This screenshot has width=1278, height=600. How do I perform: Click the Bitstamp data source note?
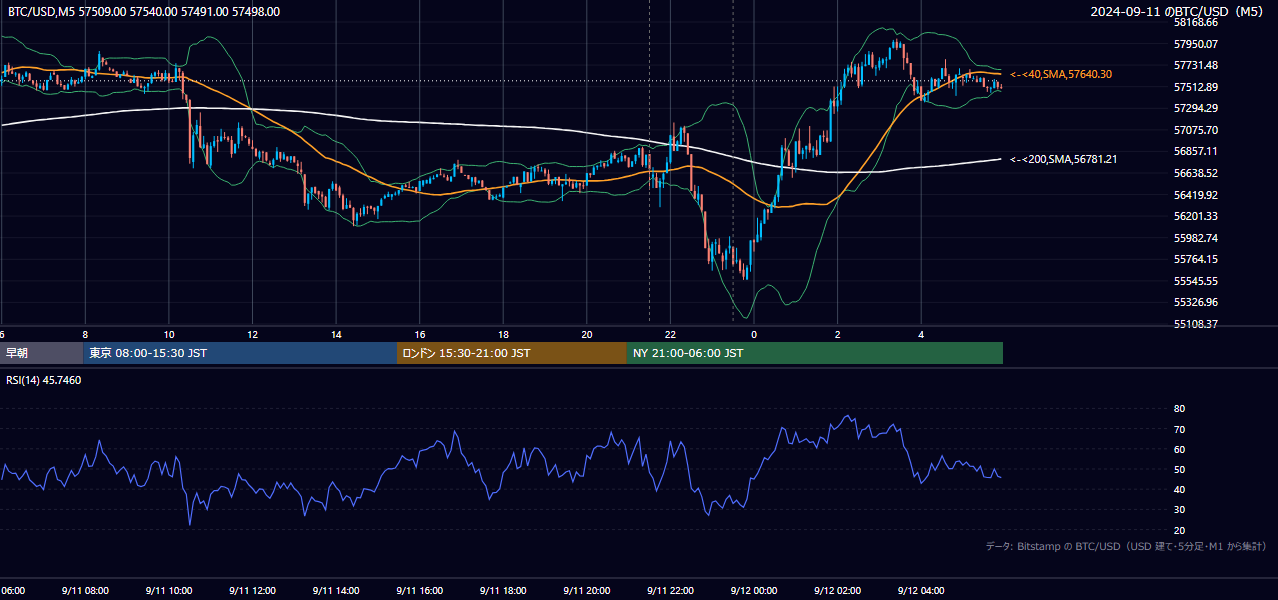pyautogui.click(x=1126, y=547)
